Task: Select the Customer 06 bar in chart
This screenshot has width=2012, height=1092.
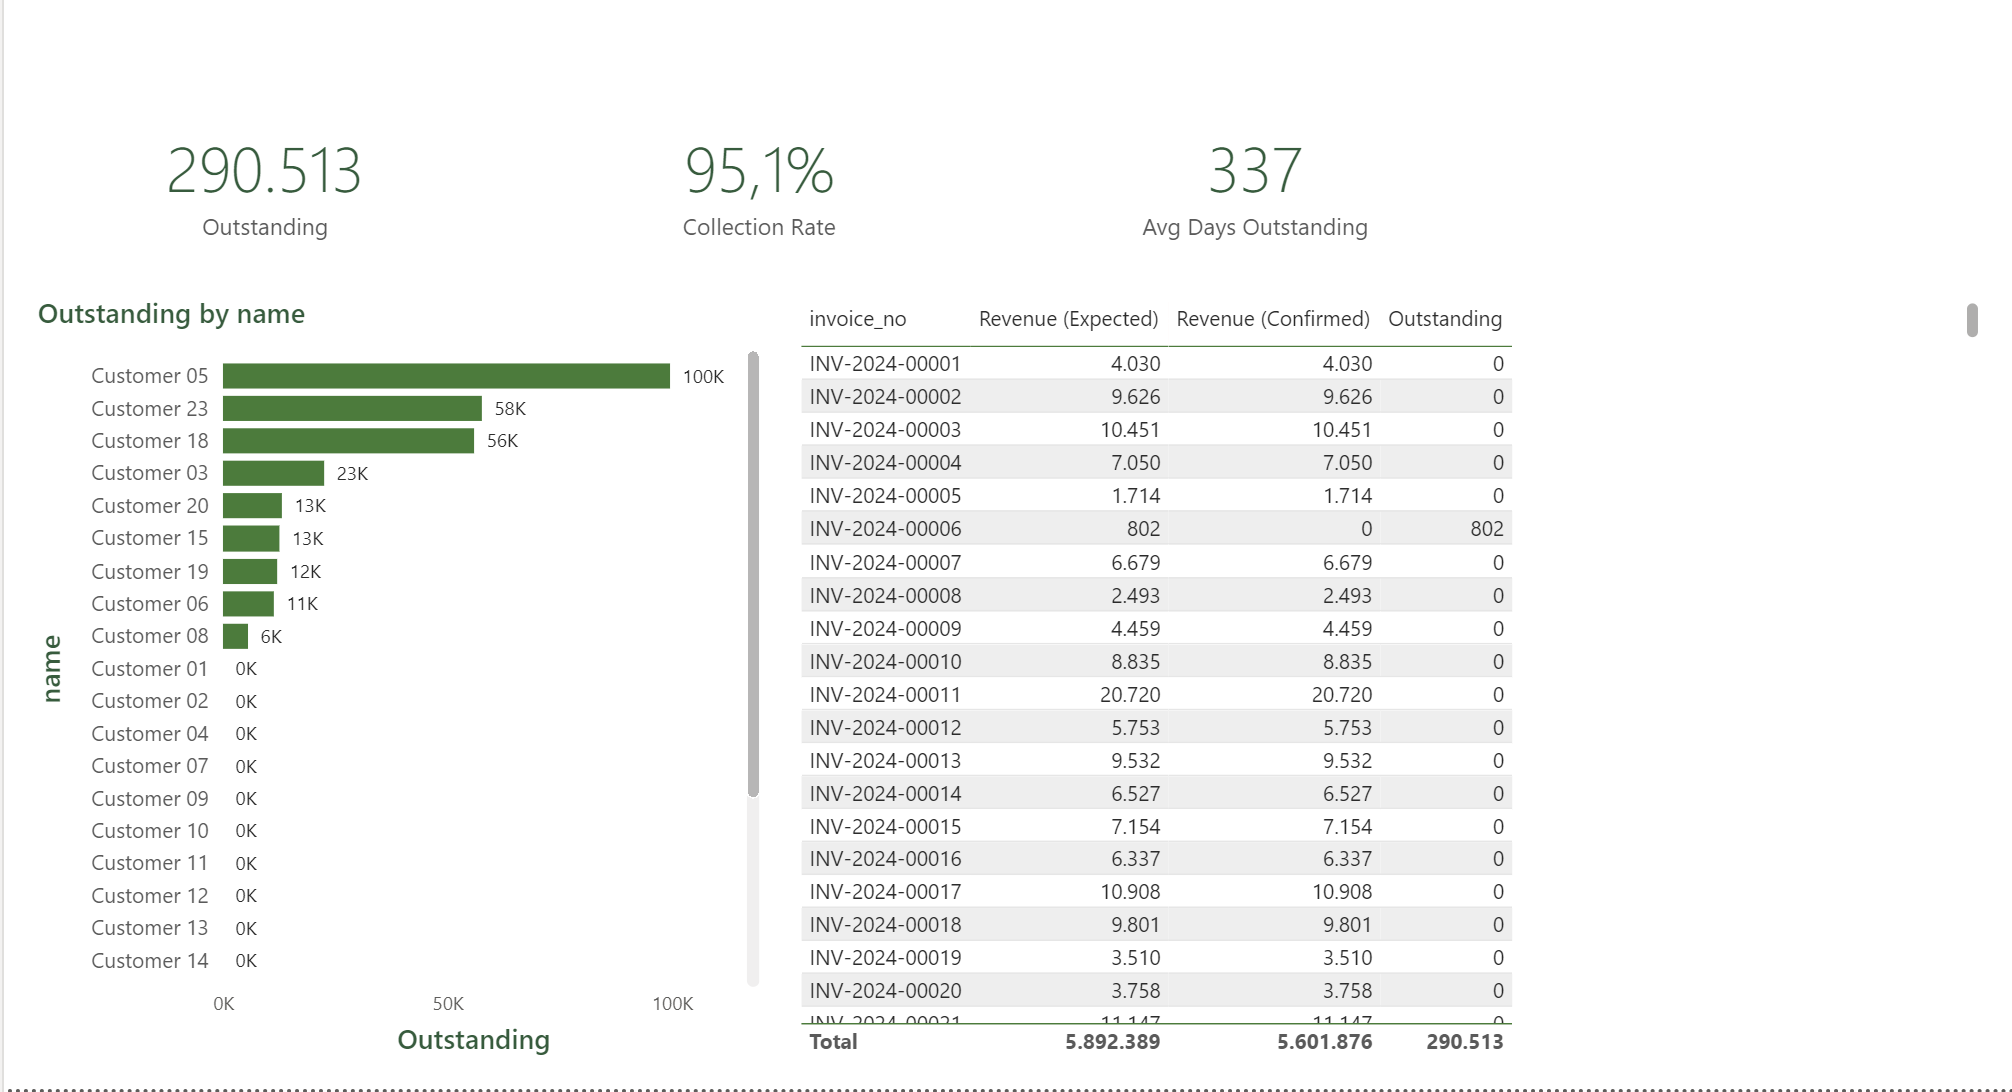Action: 248,604
